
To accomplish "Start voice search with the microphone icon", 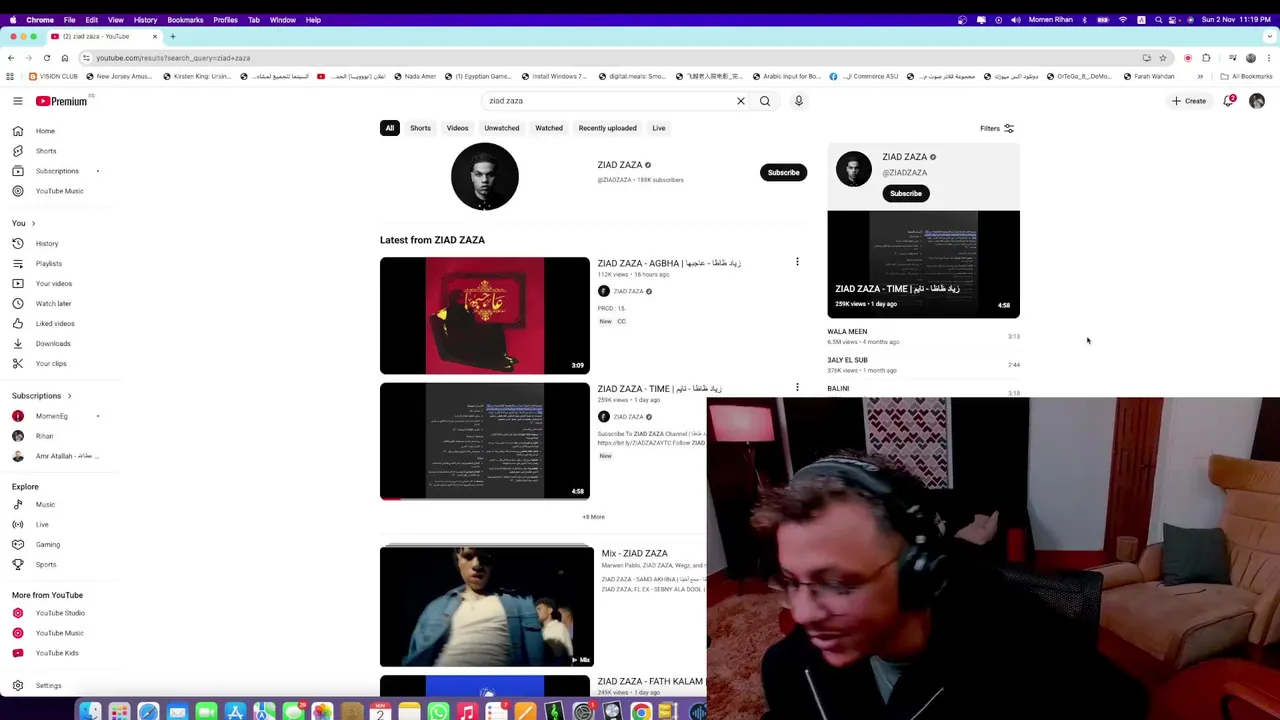I will (799, 101).
